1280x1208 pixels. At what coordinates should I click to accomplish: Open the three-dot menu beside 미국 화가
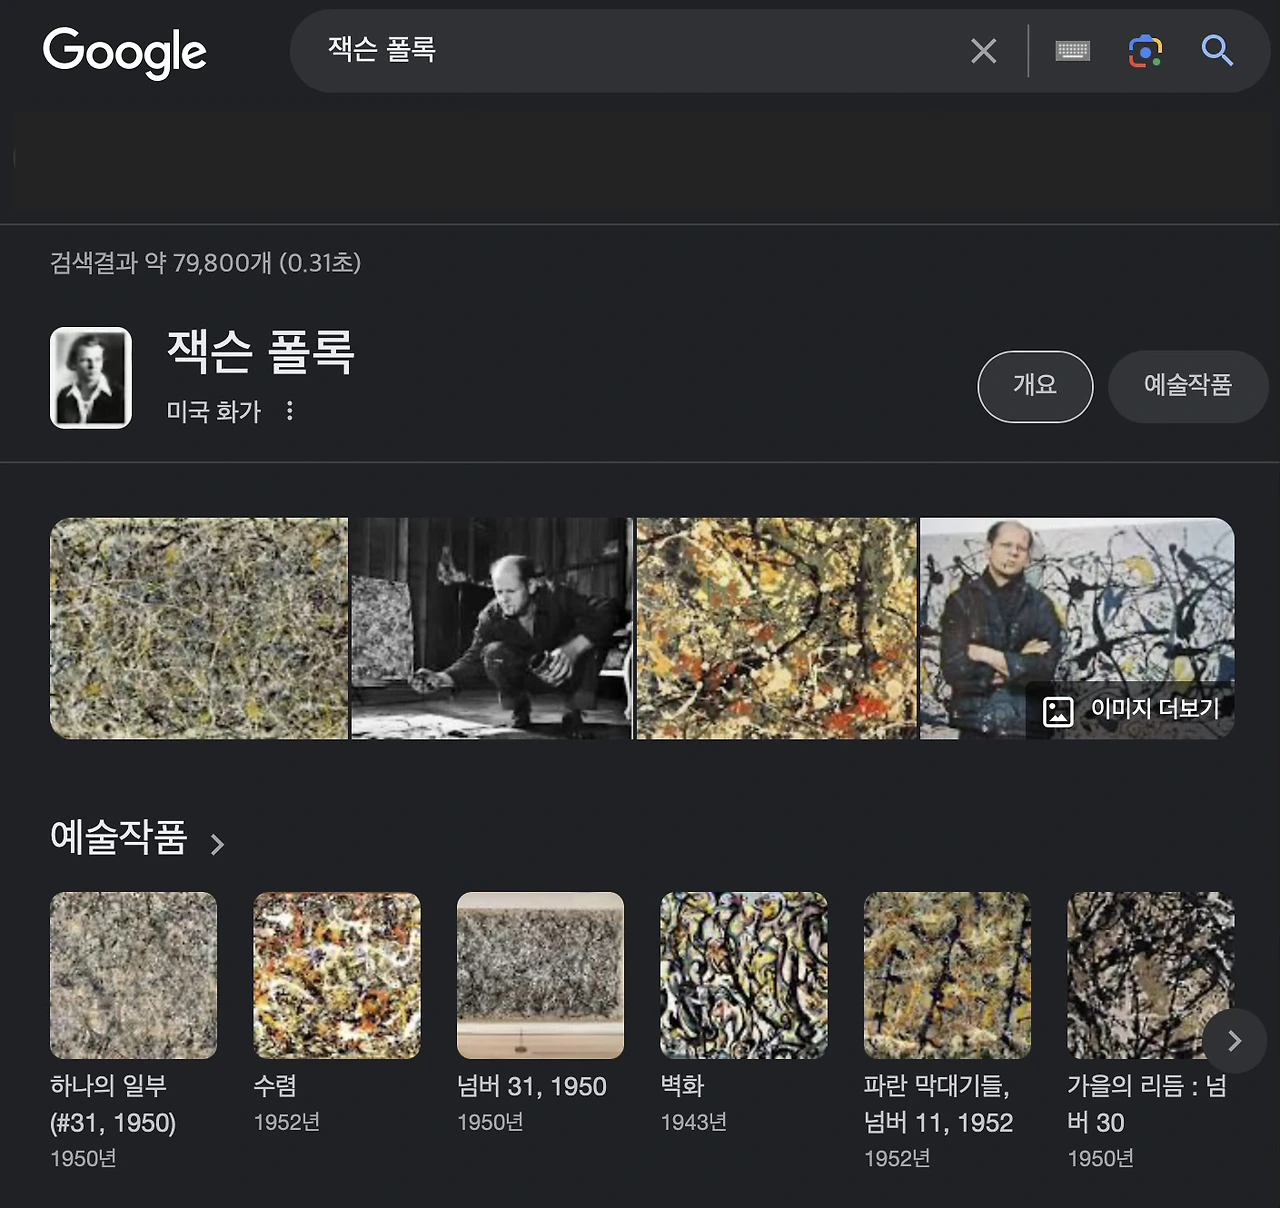click(290, 411)
